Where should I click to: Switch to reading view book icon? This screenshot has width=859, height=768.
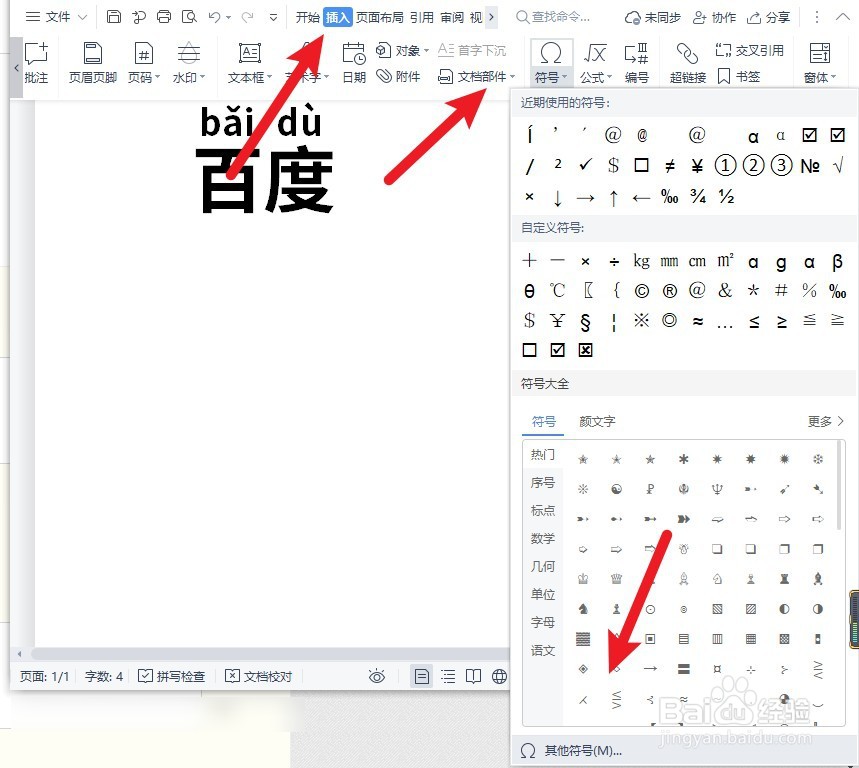tap(473, 677)
